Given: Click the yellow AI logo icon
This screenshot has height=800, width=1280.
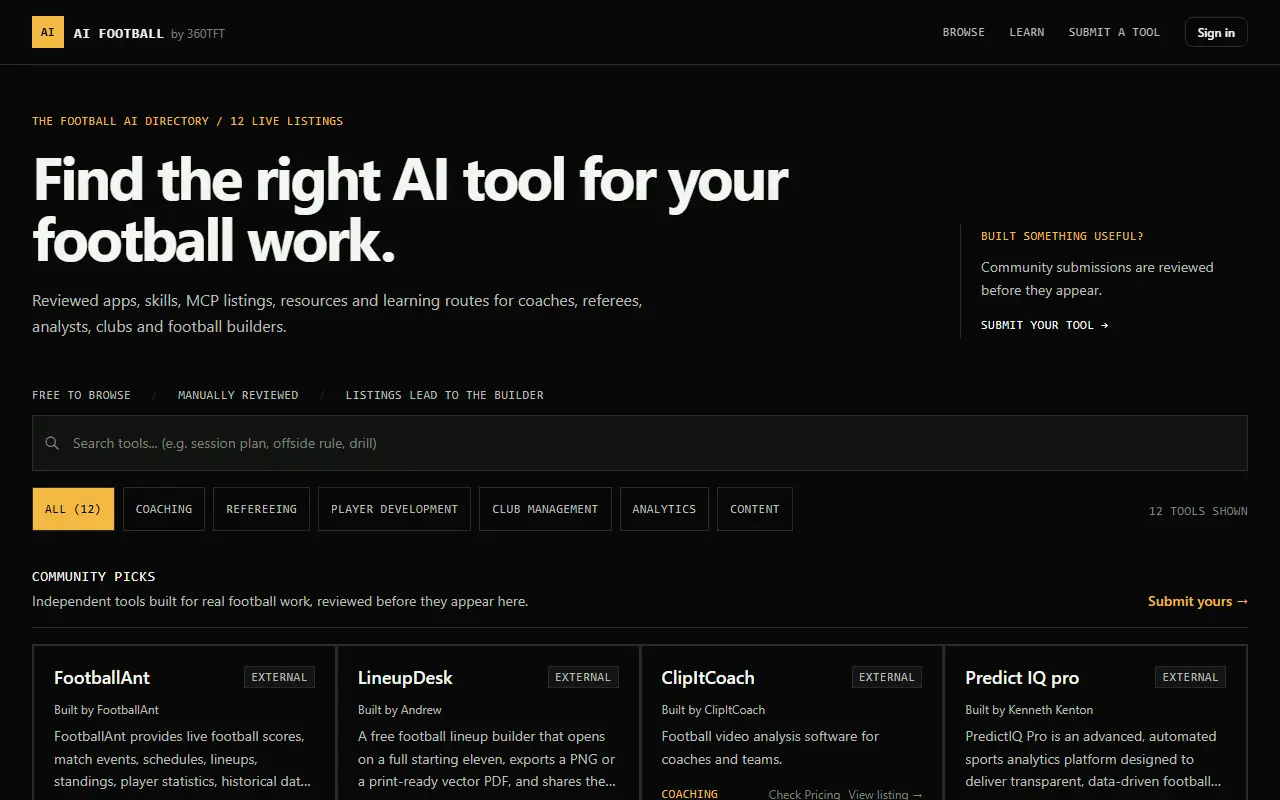Looking at the screenshot, I should (x=48, y=32).
